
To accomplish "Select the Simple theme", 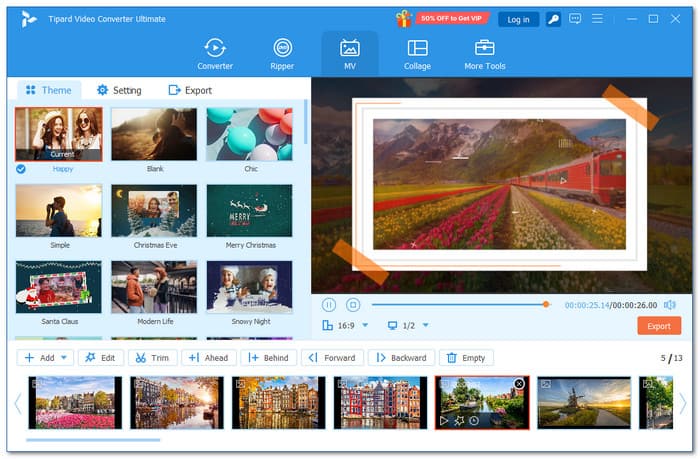I will 58,210.
